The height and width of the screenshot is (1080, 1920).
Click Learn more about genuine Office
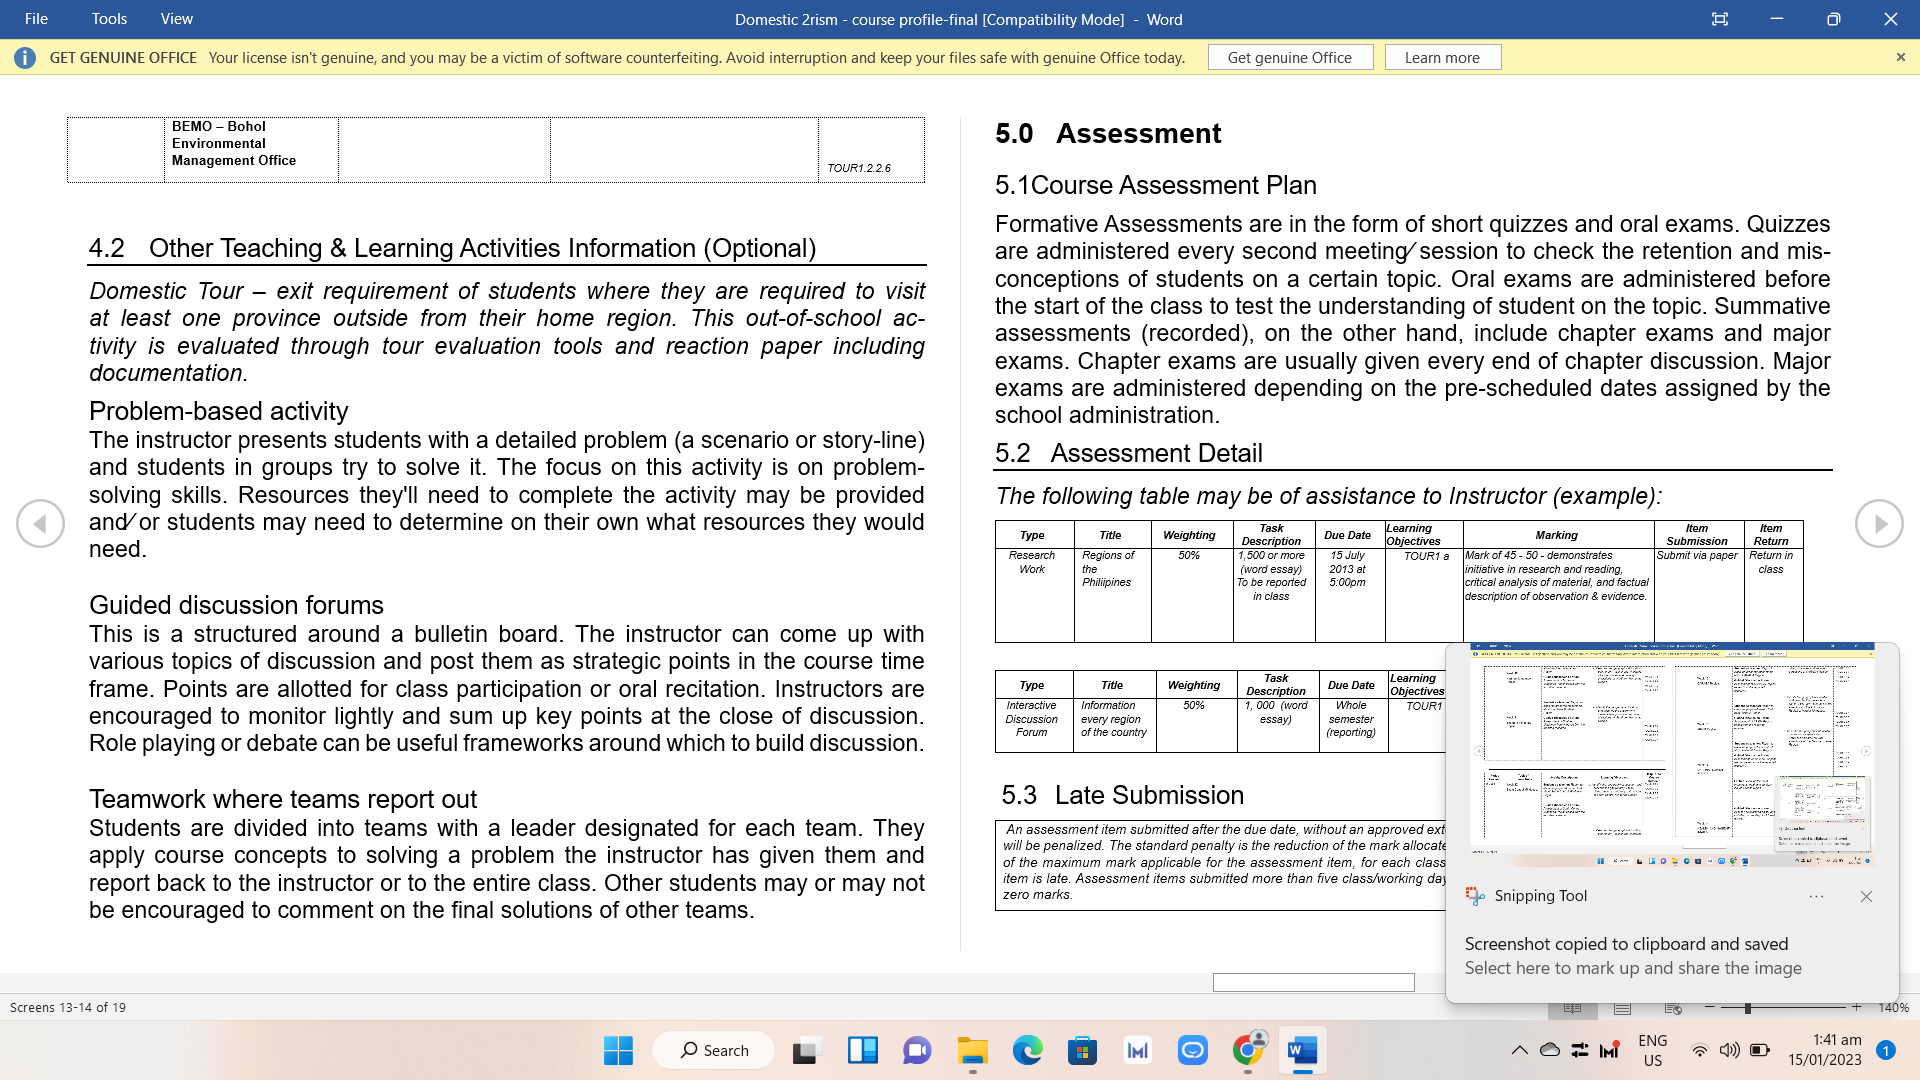point(1442,57)
